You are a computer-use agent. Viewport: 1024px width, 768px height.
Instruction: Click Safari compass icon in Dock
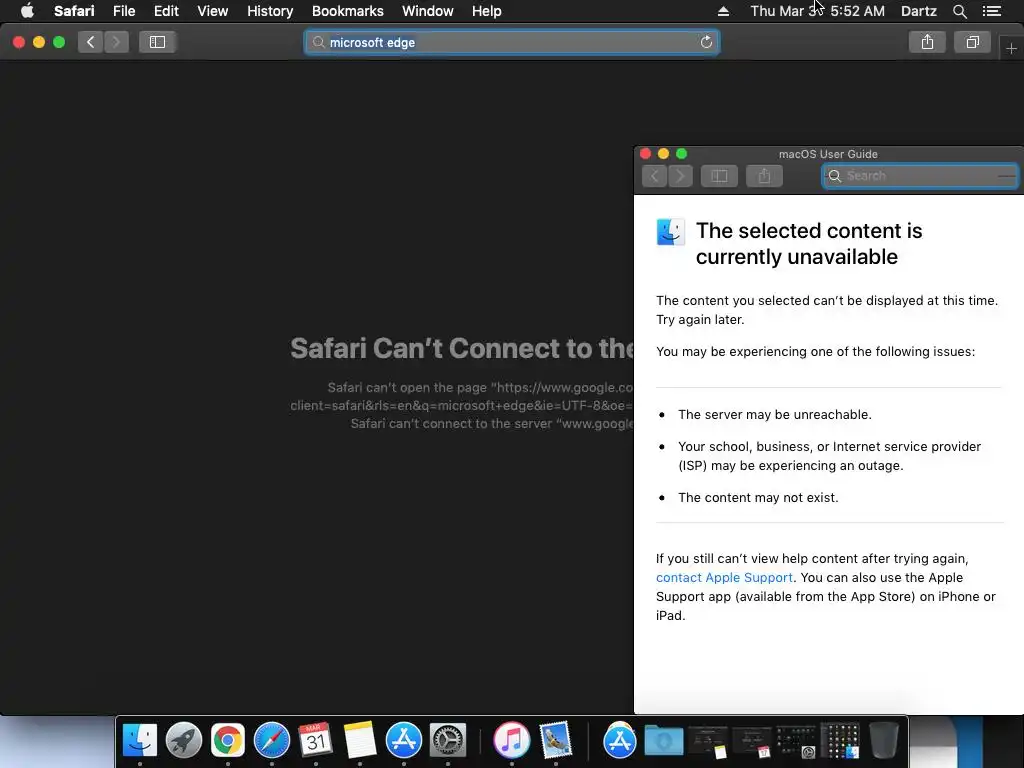tap(272, 741)
